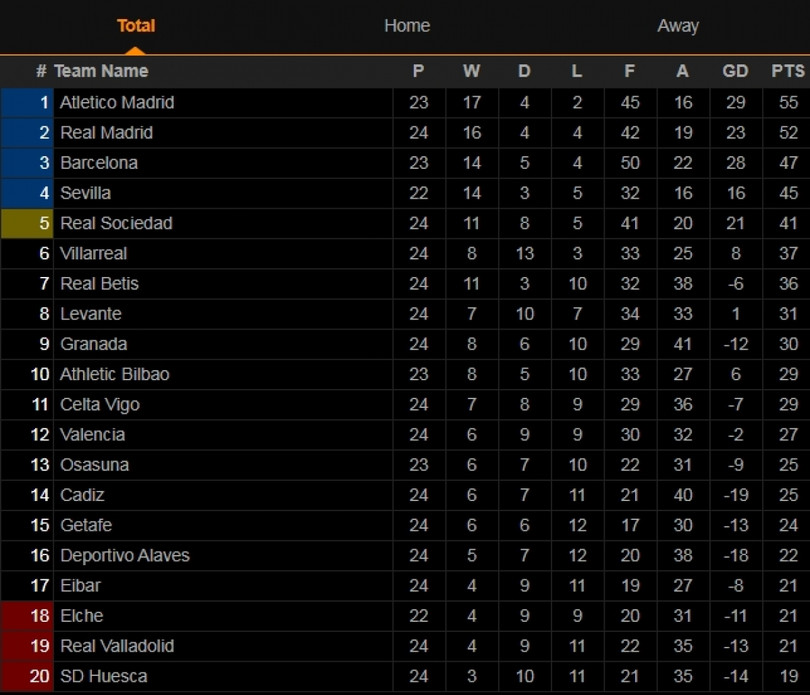Select Athletic Bilbao in standings
This screenshot has height=695, width=810.
[114, 374]
